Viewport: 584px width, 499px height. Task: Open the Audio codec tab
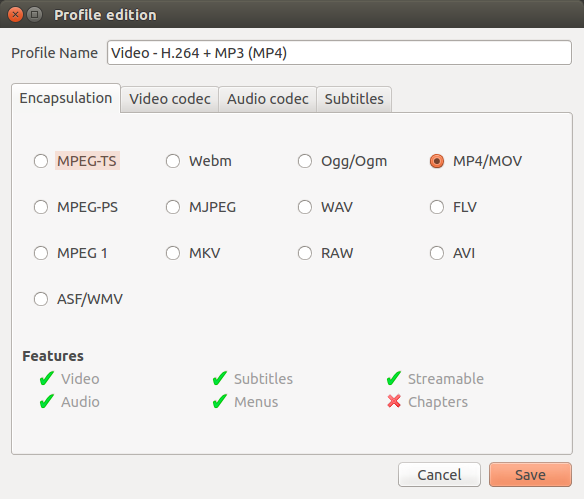point(268,99)
